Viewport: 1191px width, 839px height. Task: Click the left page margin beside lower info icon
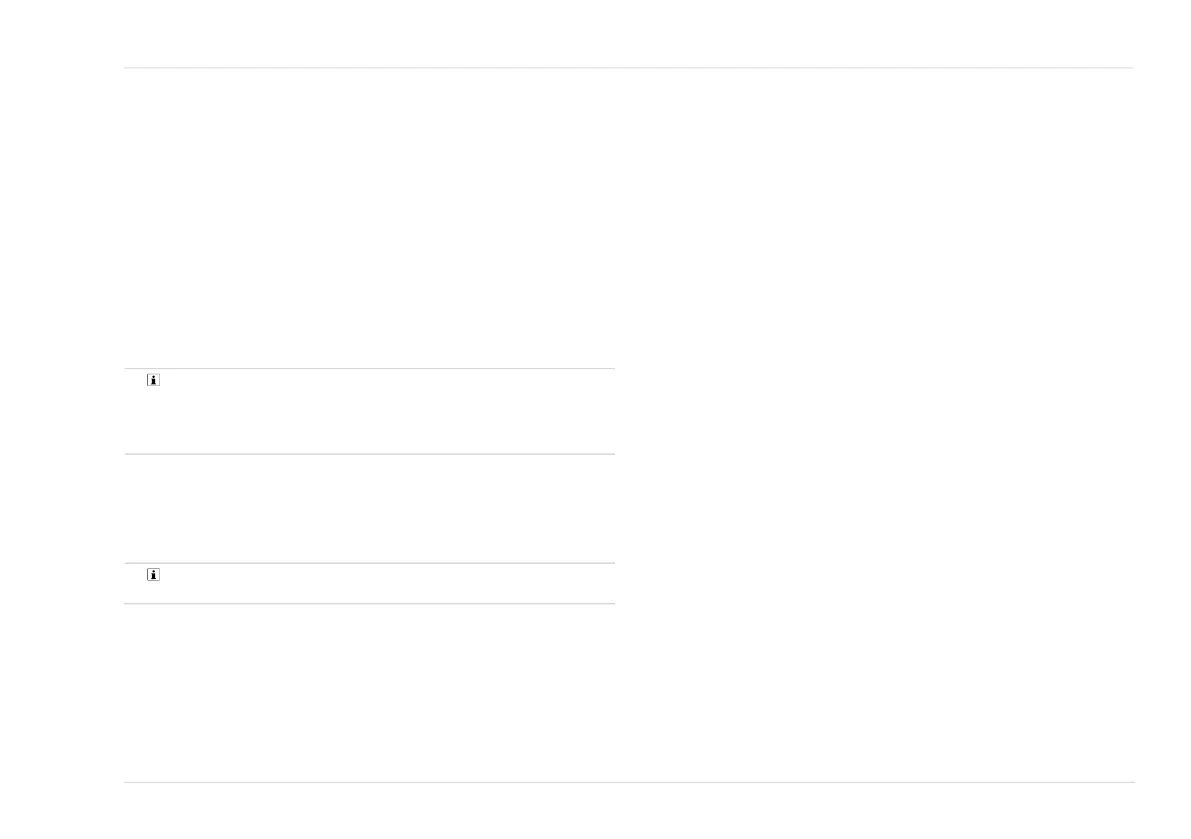click(x=60, y=576)
